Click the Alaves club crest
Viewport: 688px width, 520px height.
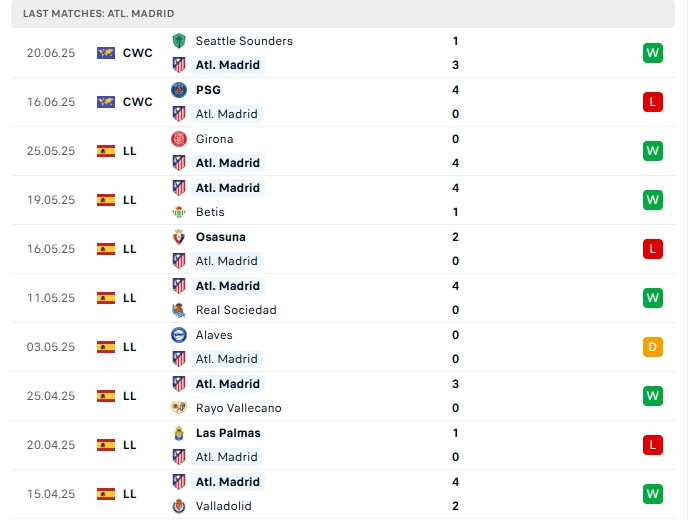179,335
